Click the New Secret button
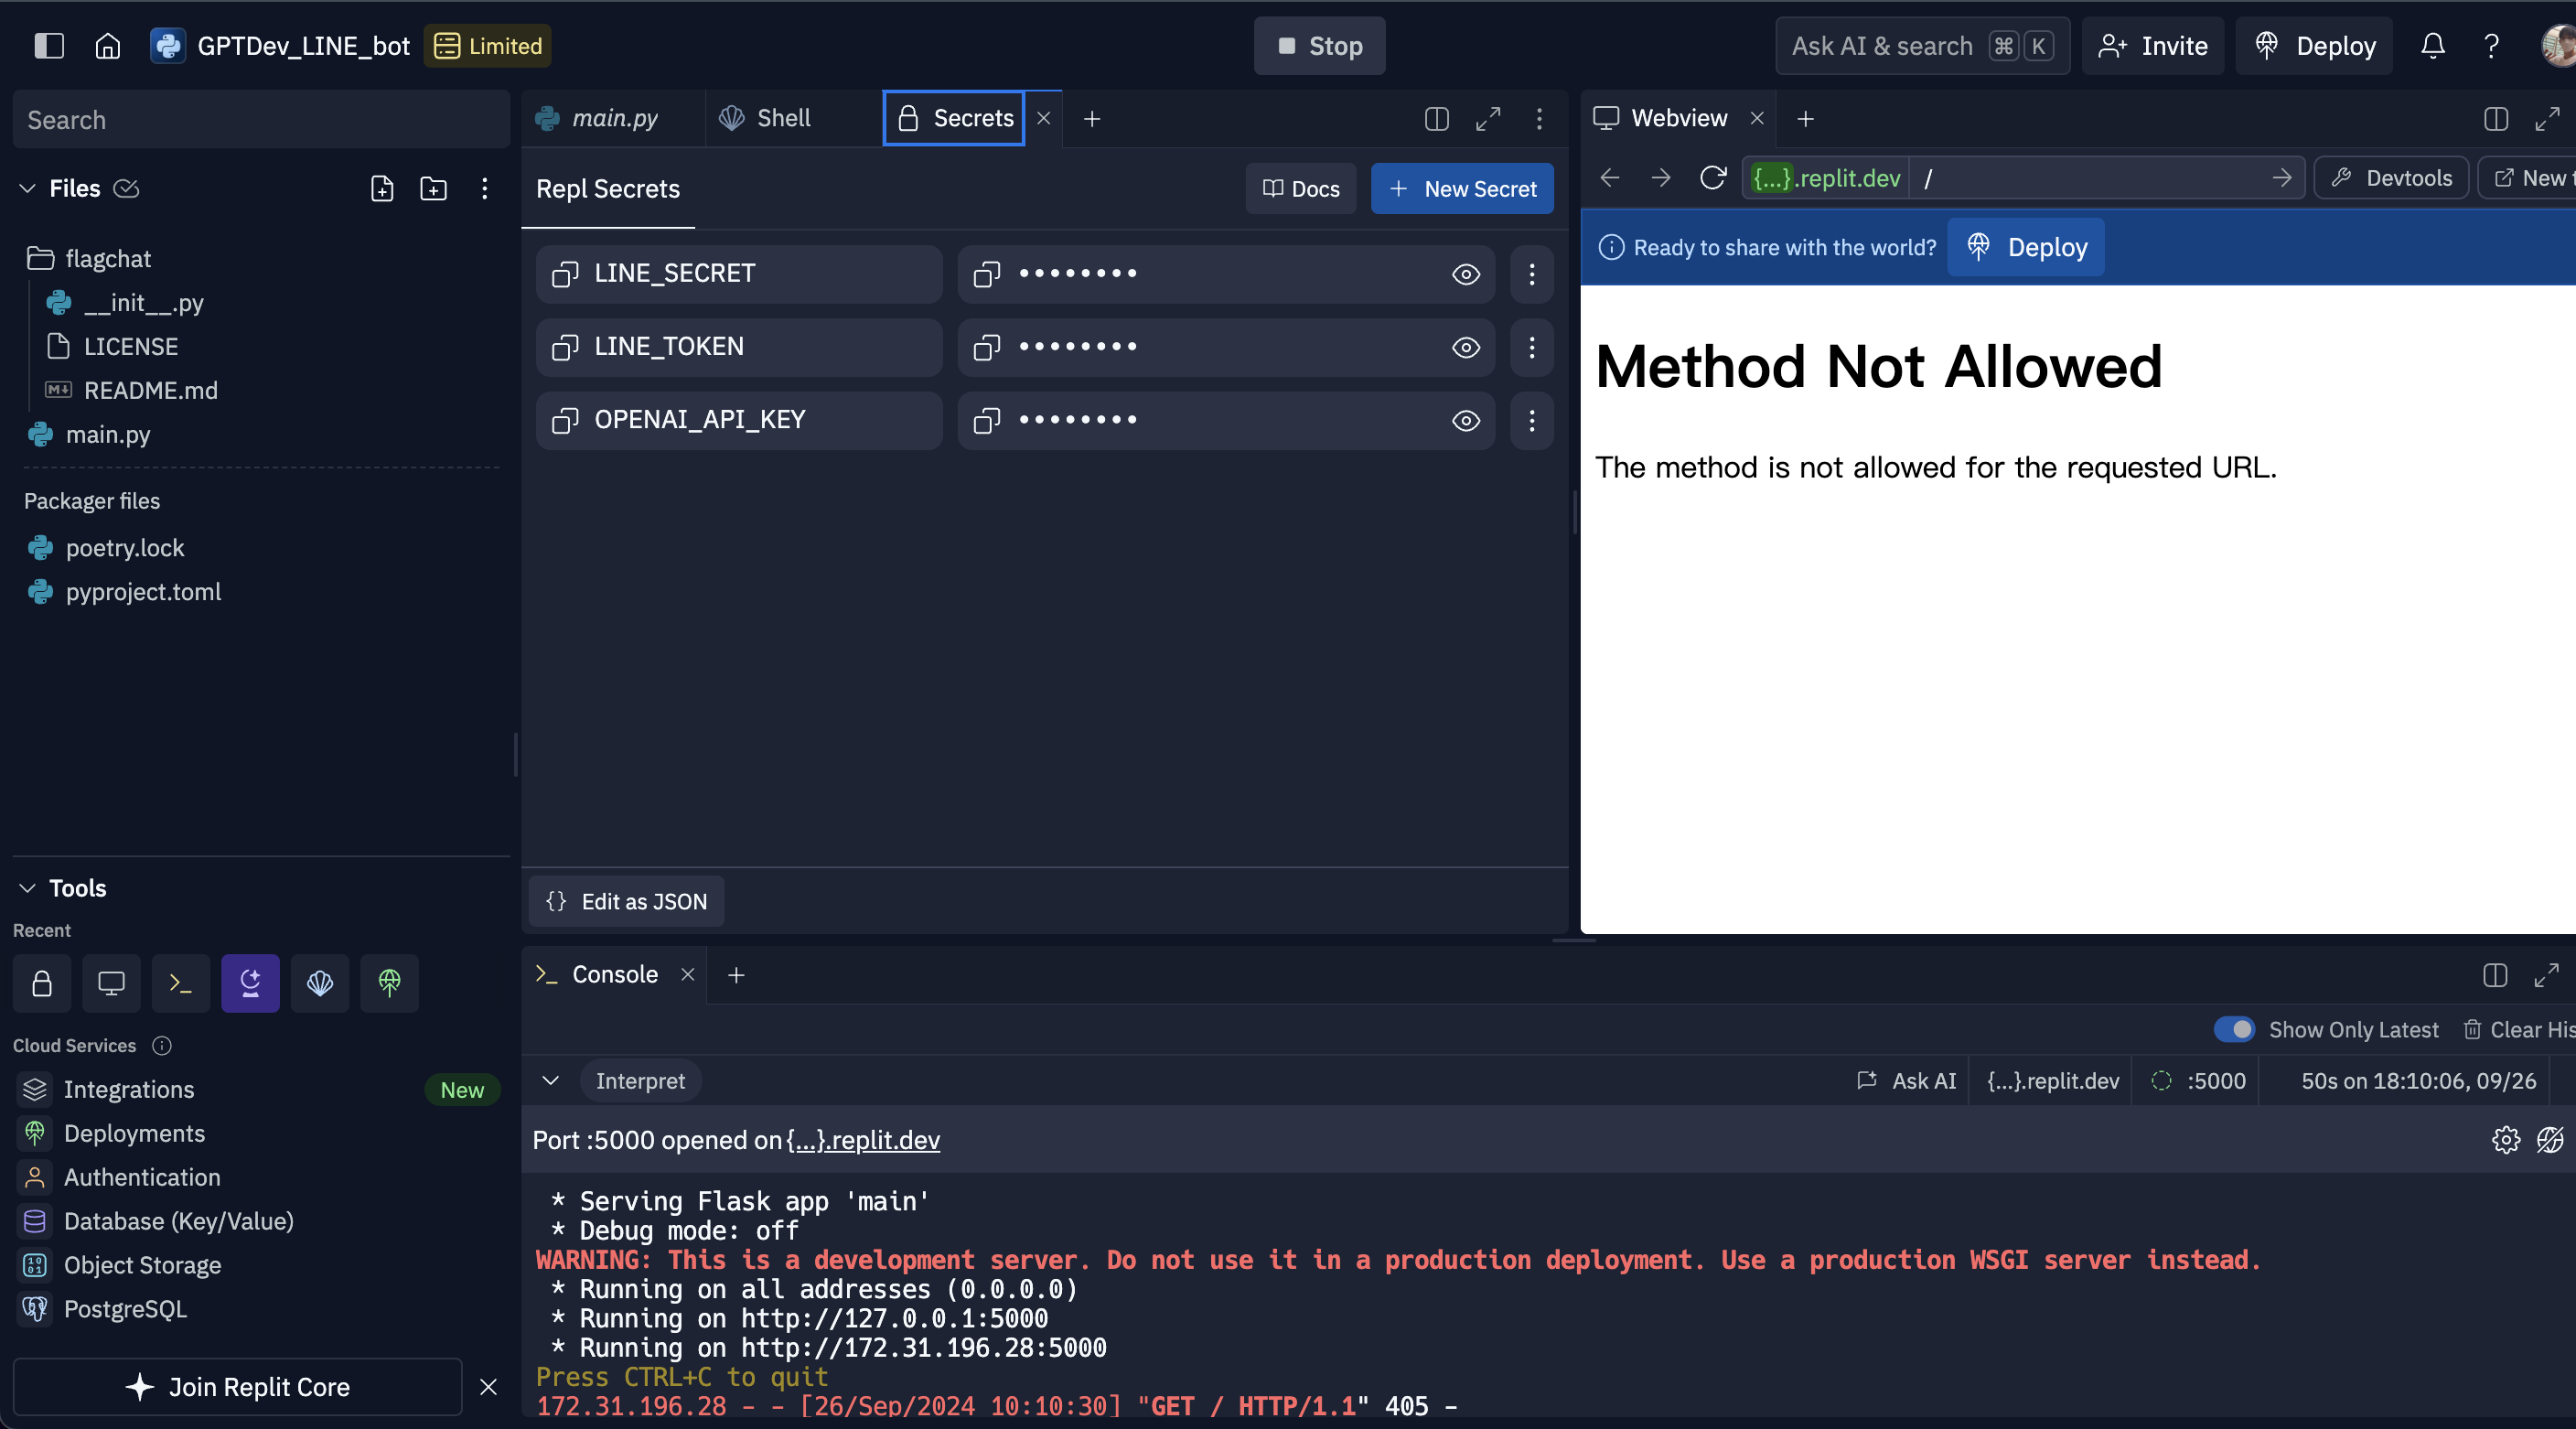This screenshot has width=2576, height=1429. 1461,188
